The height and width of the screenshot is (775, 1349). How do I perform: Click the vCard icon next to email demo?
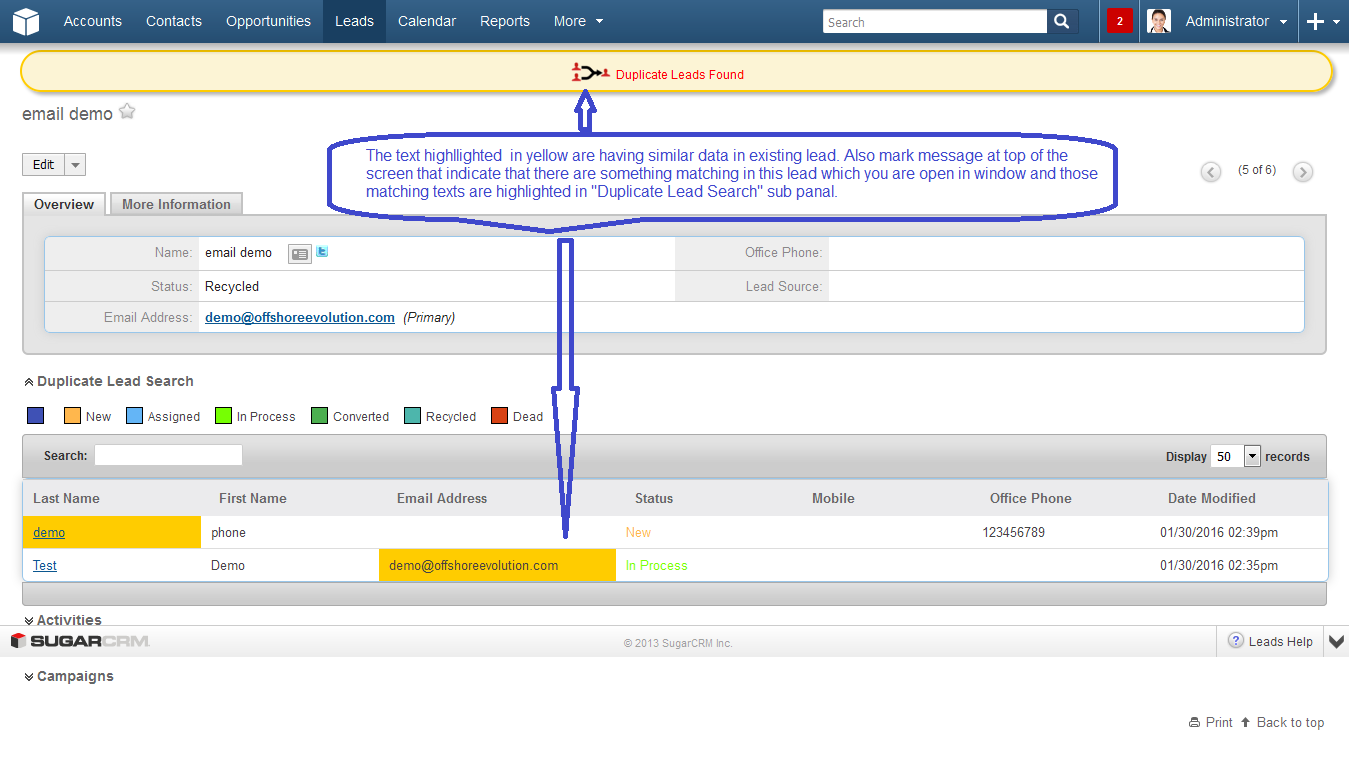[299, 253]
